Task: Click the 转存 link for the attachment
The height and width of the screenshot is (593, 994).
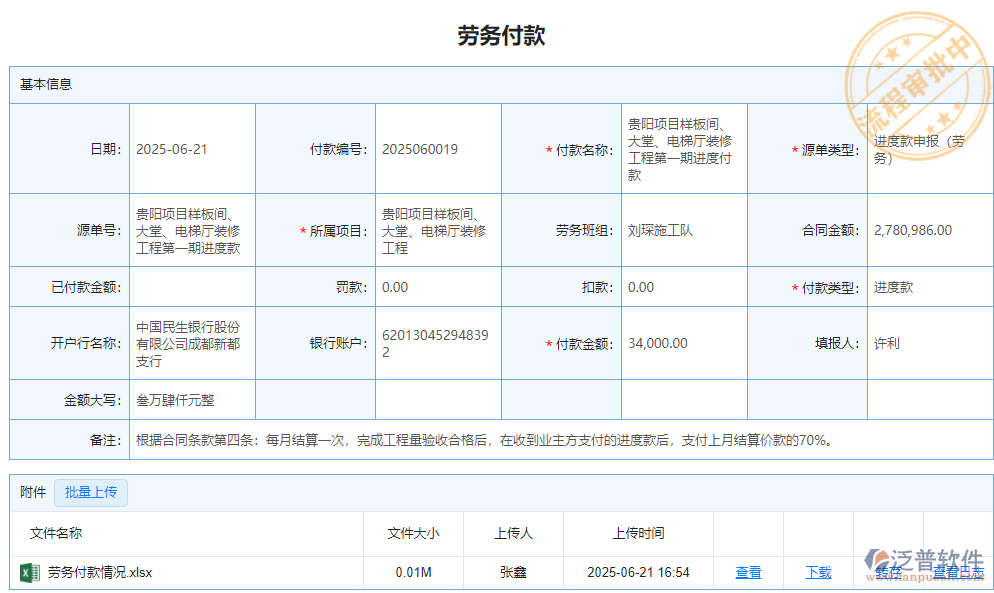Action: tap(888, 572)
